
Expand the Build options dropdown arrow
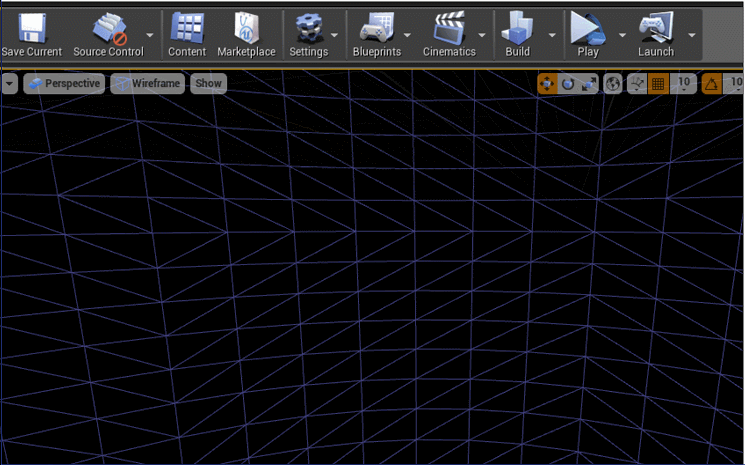click(552, 35)
